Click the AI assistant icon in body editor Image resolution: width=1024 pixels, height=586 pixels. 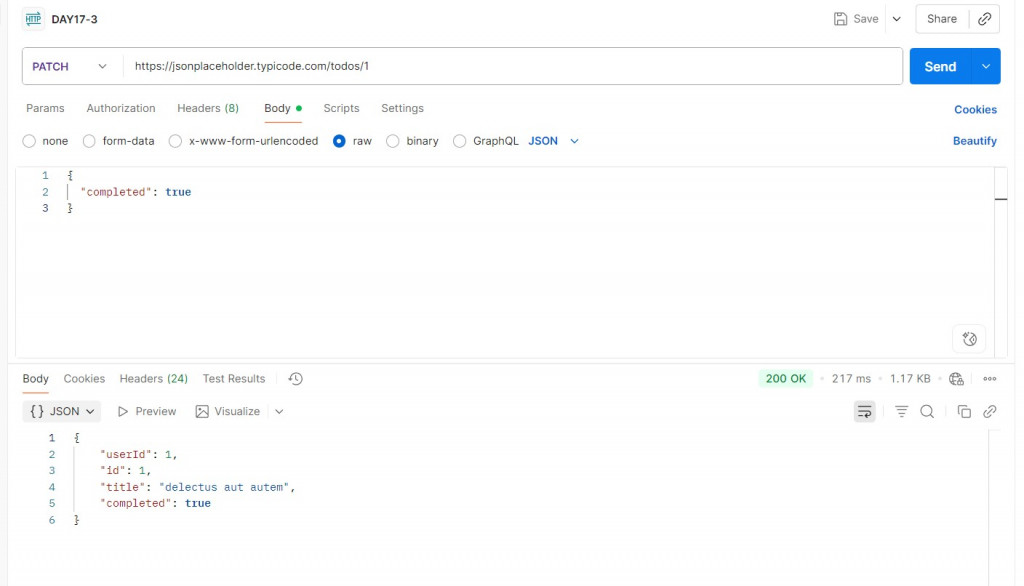(970, 339)
